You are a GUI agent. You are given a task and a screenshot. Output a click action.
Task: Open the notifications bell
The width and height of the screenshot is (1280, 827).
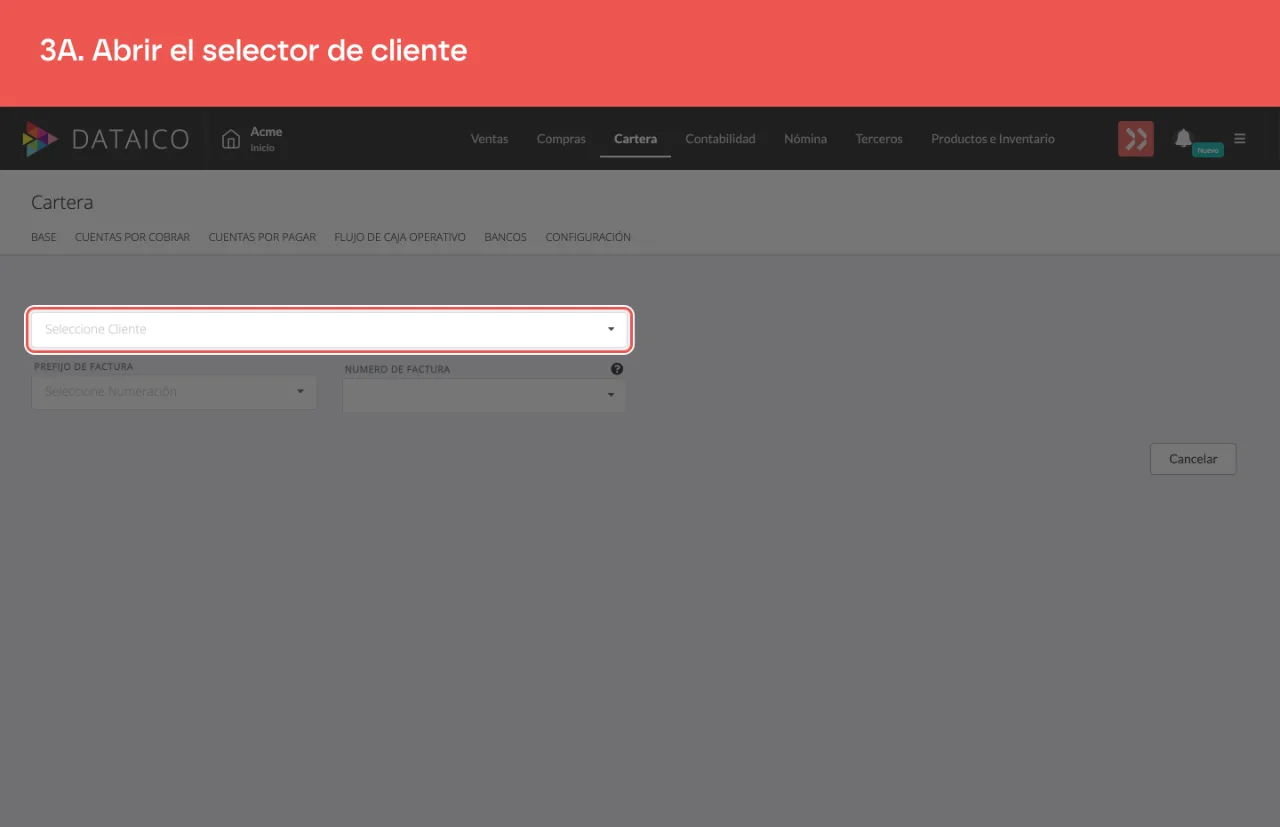(x=1183, y=138)
